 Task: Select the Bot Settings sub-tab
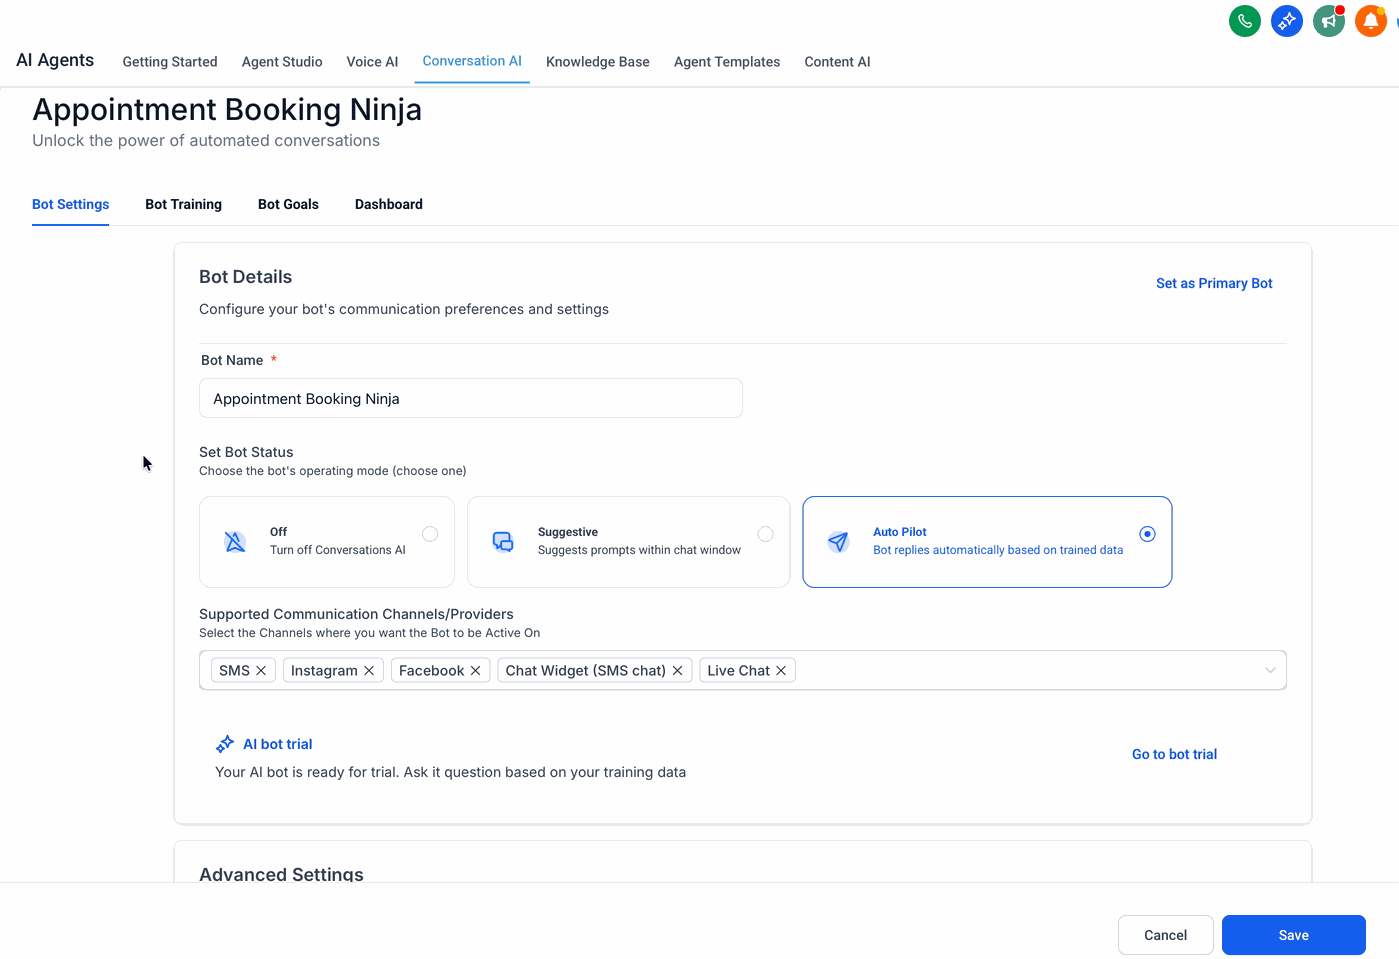click(71, 204)
